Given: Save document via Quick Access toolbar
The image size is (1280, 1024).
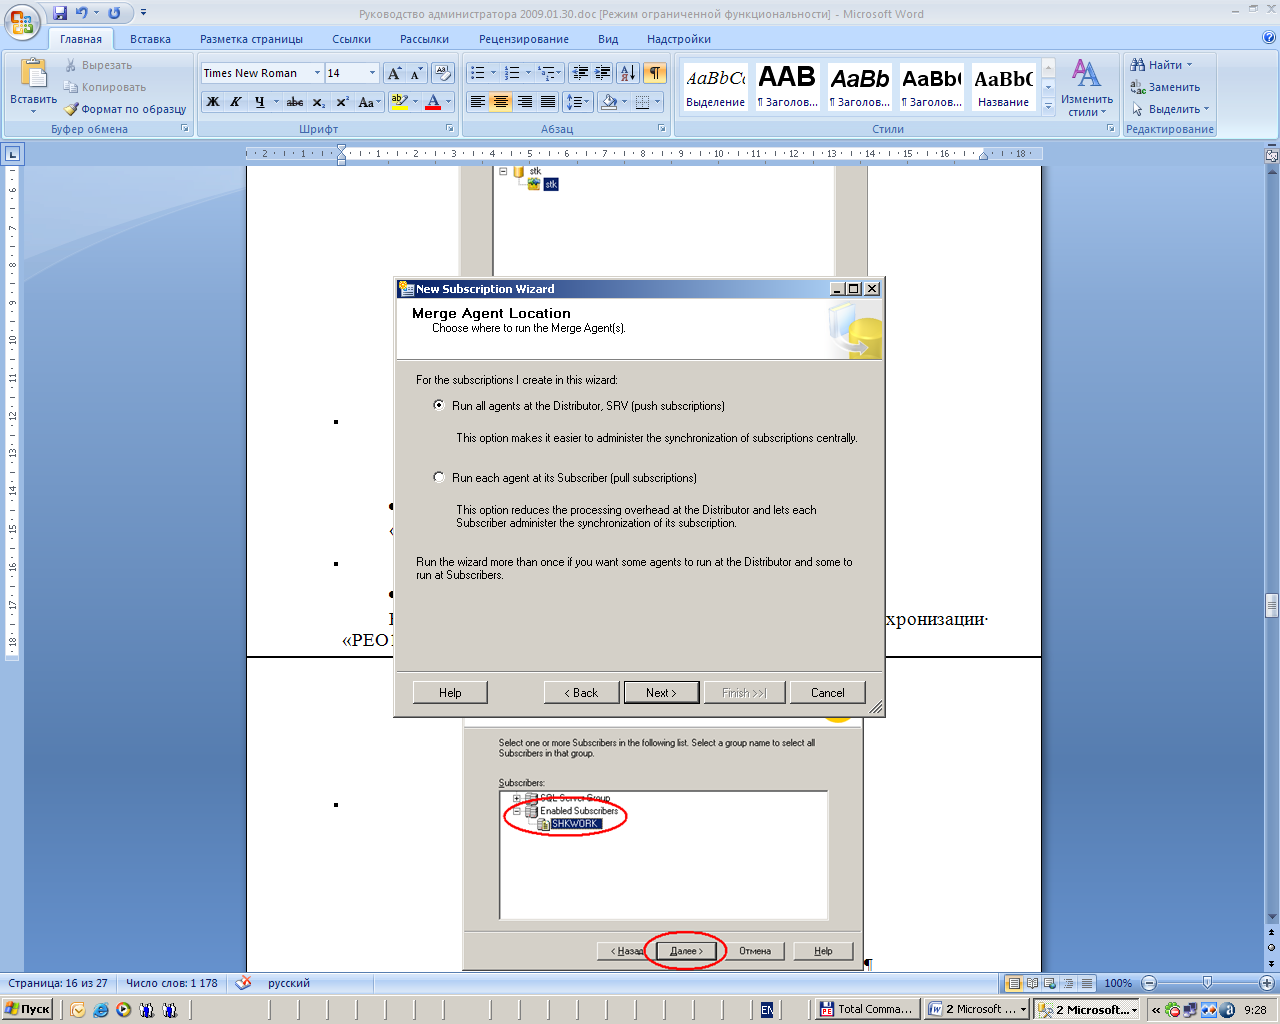Looking at the screenshot, I should click(60, 13).
